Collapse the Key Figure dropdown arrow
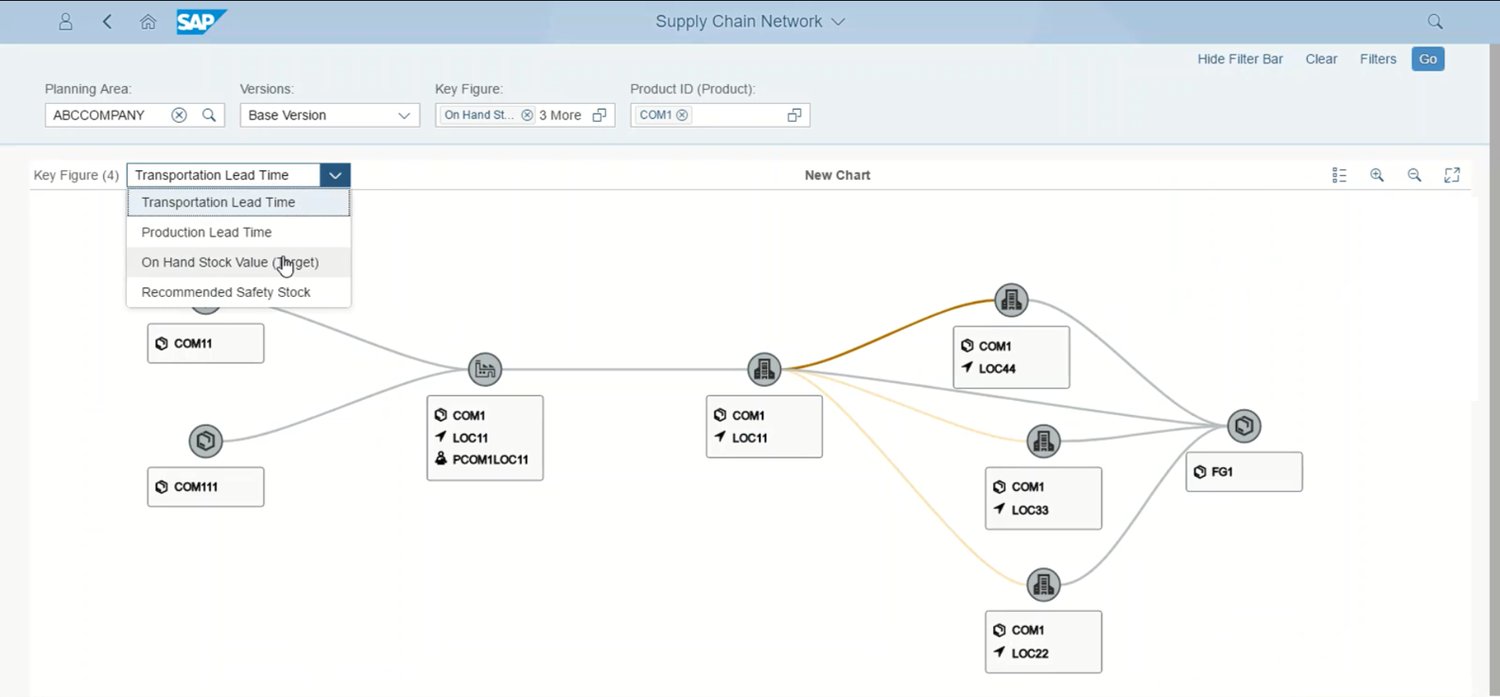 [335, 175]
